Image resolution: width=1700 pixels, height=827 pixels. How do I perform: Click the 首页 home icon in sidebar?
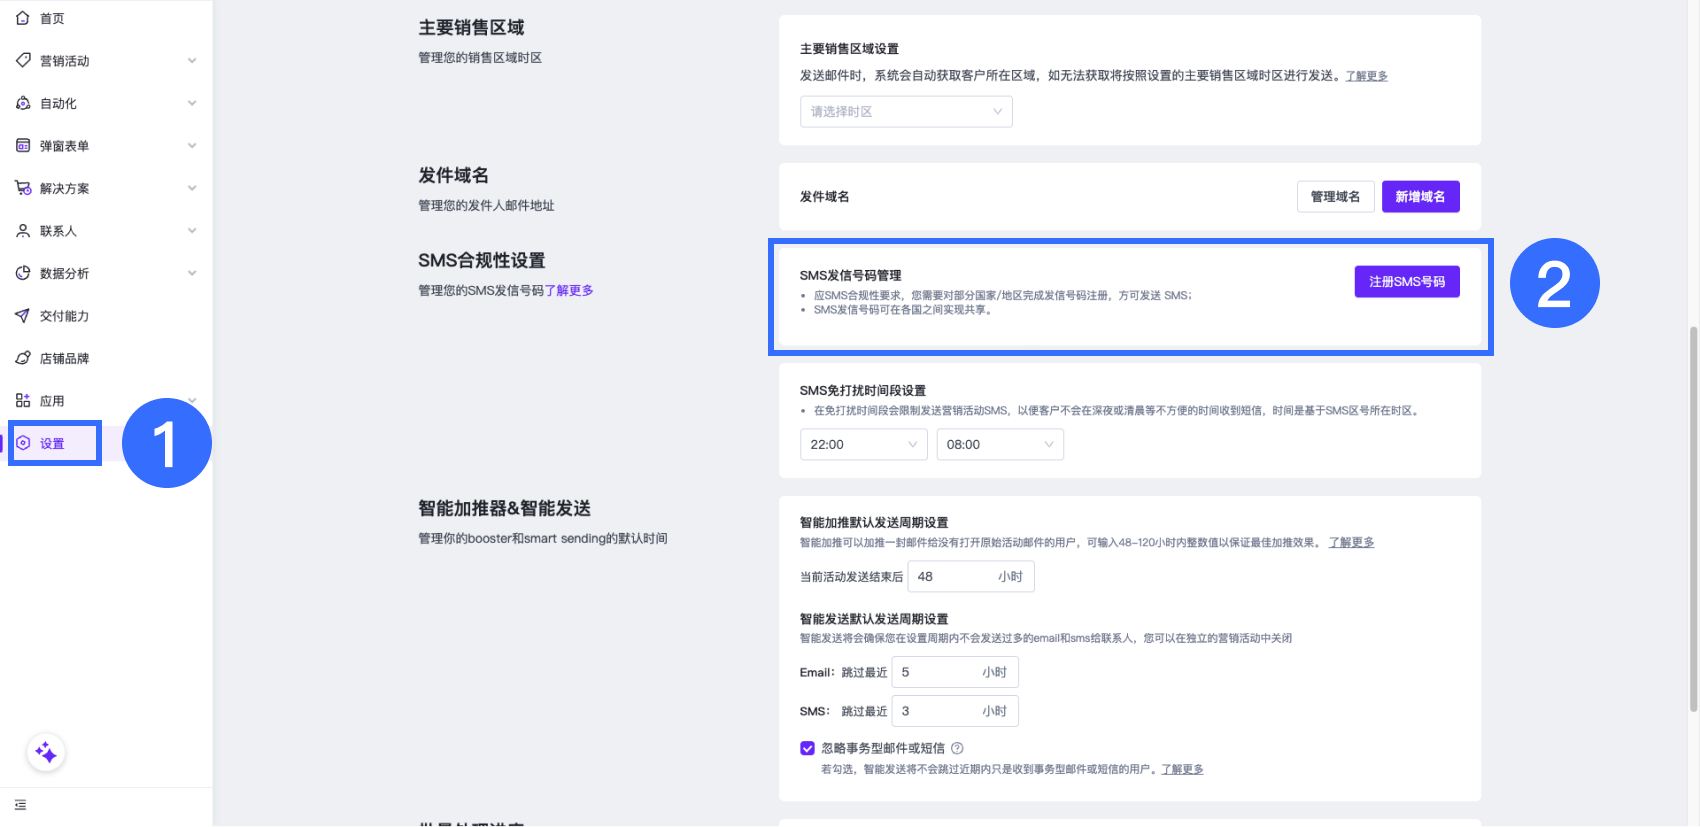23,18
